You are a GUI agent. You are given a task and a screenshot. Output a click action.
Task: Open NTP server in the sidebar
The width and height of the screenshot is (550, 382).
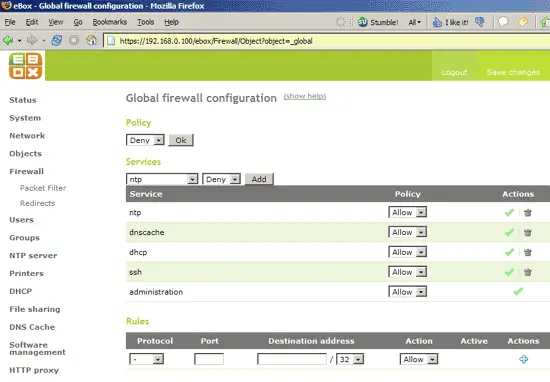point(33,255)
